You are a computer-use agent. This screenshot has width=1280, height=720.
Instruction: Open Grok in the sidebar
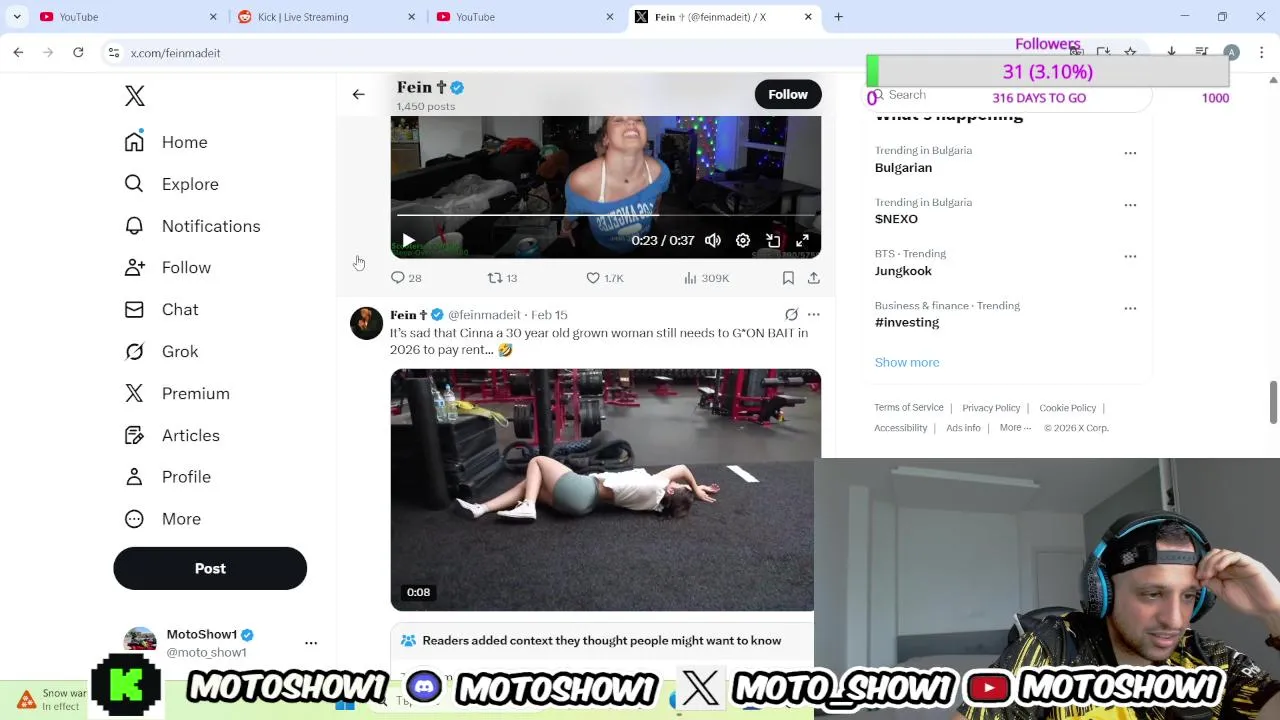tap(161, 352)
